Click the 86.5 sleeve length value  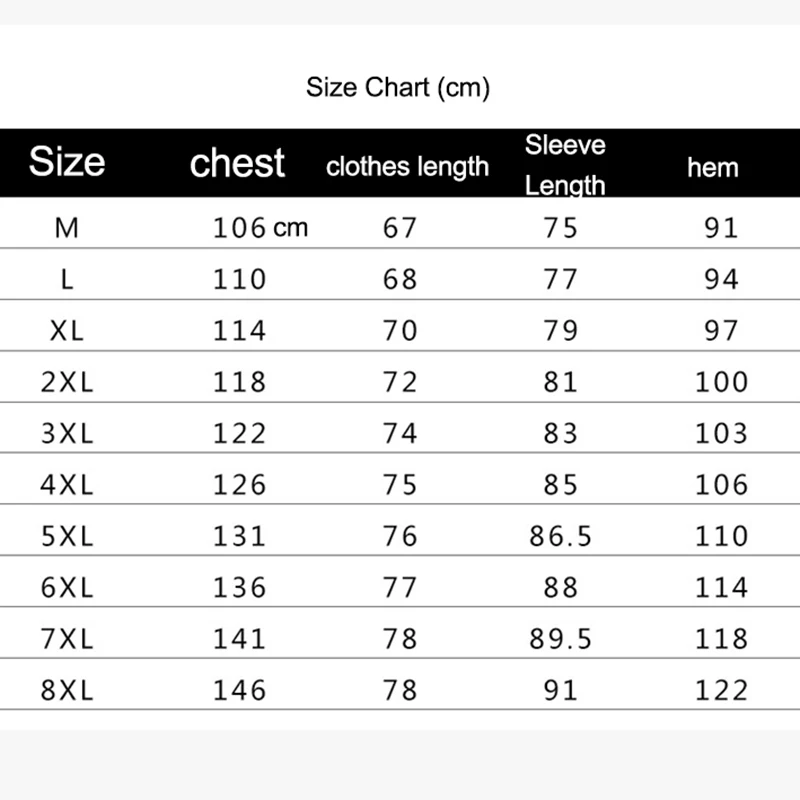click(561, 536)
